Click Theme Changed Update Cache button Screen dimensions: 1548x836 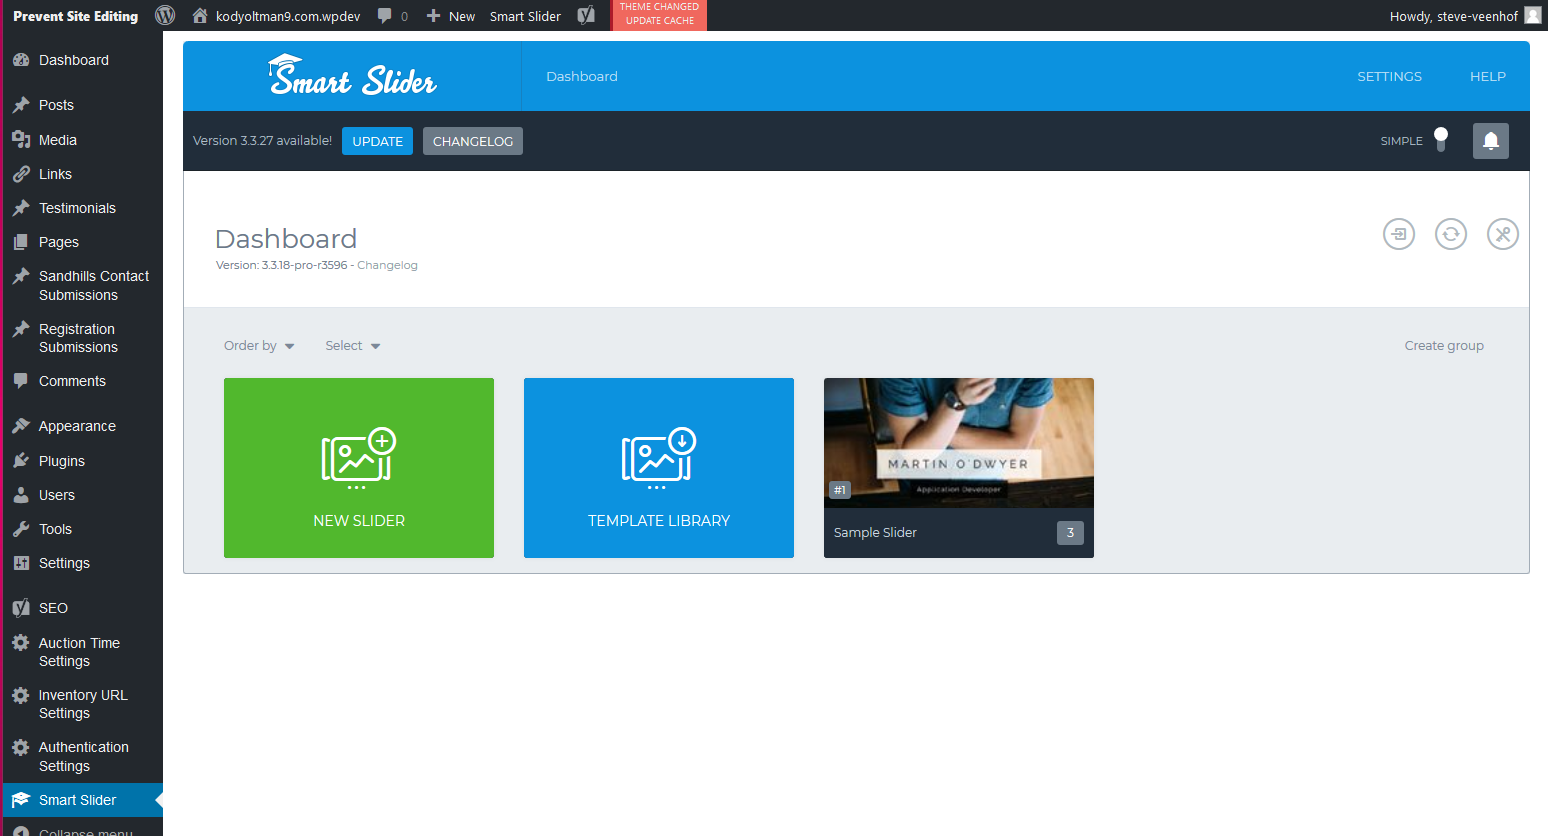pyautogui.click(x=660, y=15)
